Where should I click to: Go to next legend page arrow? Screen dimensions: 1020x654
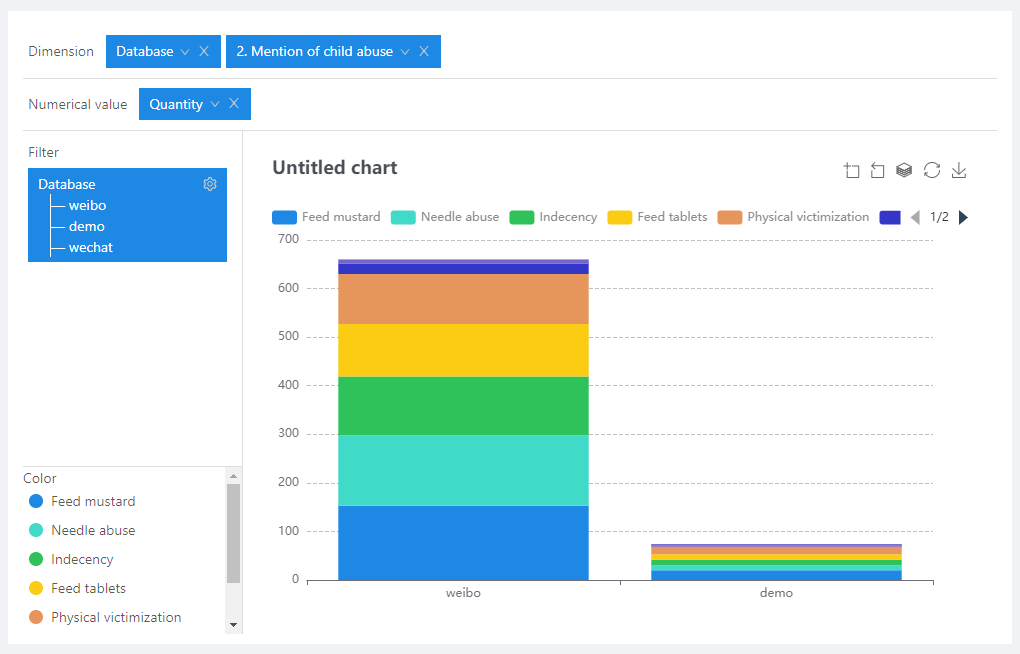pyautogui.click(x=963, y=217)
